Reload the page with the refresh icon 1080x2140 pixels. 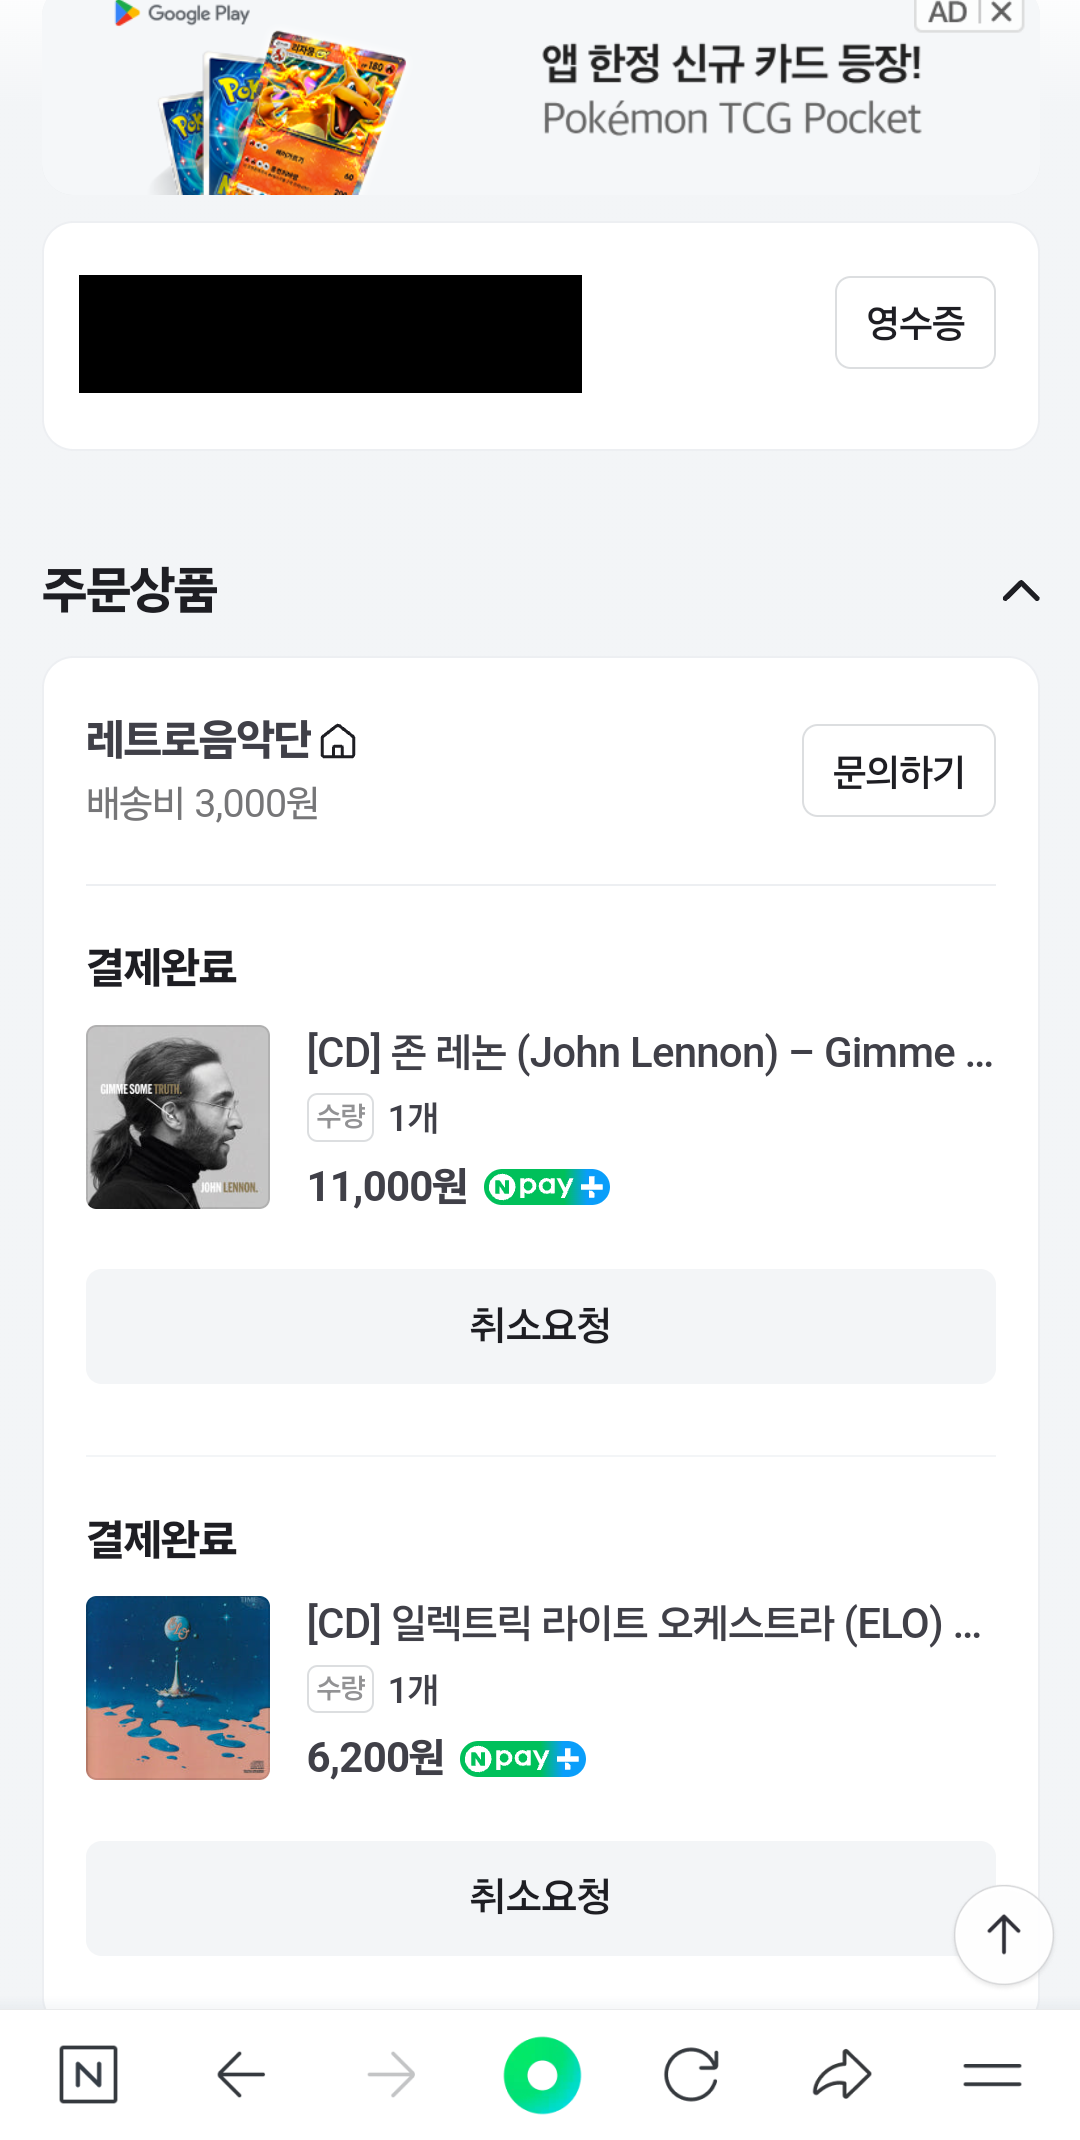(691, 2075)
